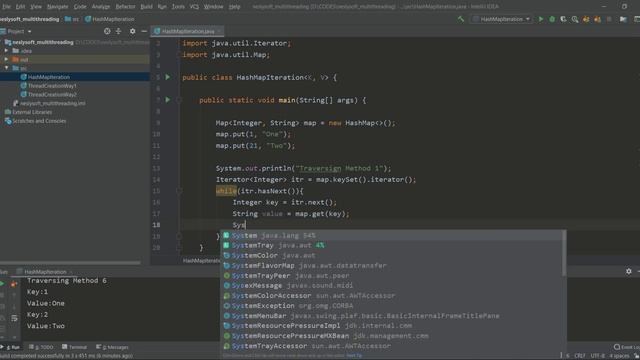Open the Refactor menu
640x360 pixels.
pos(125,7)
